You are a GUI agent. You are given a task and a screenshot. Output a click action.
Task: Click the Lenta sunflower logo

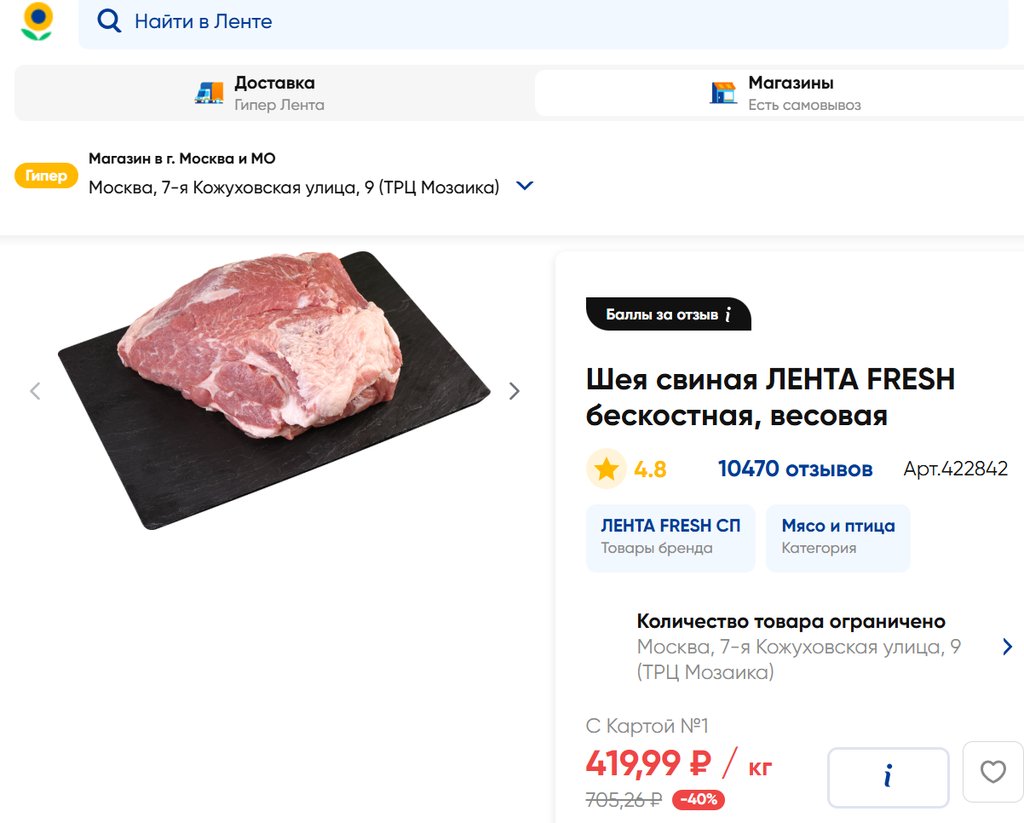[37, 21]
